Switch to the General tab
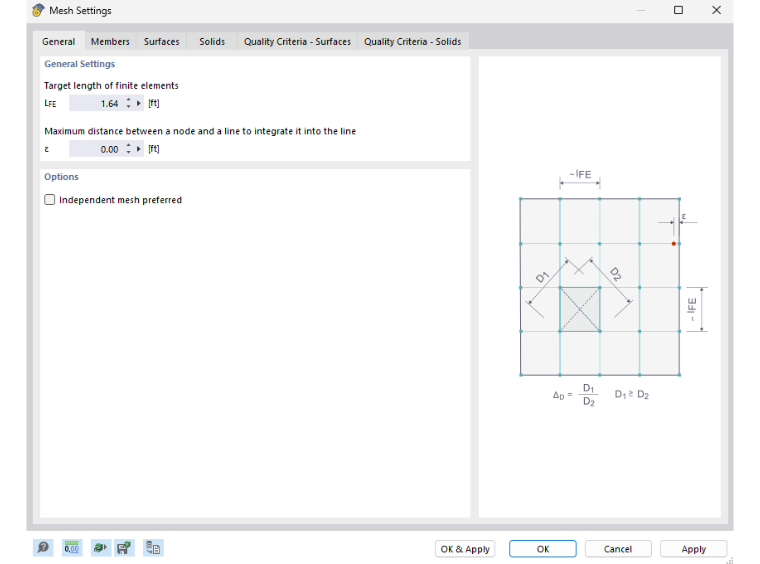Screen dimensions: 760x564 (59, 41)
